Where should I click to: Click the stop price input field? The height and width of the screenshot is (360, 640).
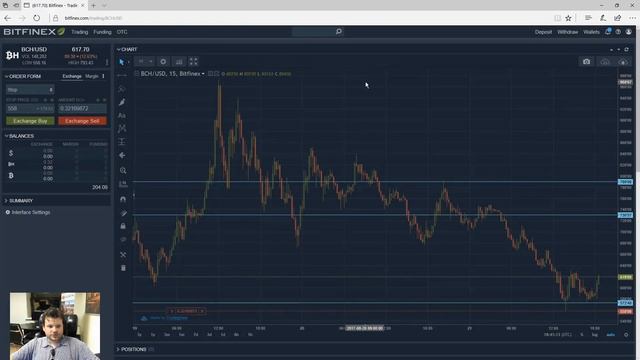click(x=30, y=109)
